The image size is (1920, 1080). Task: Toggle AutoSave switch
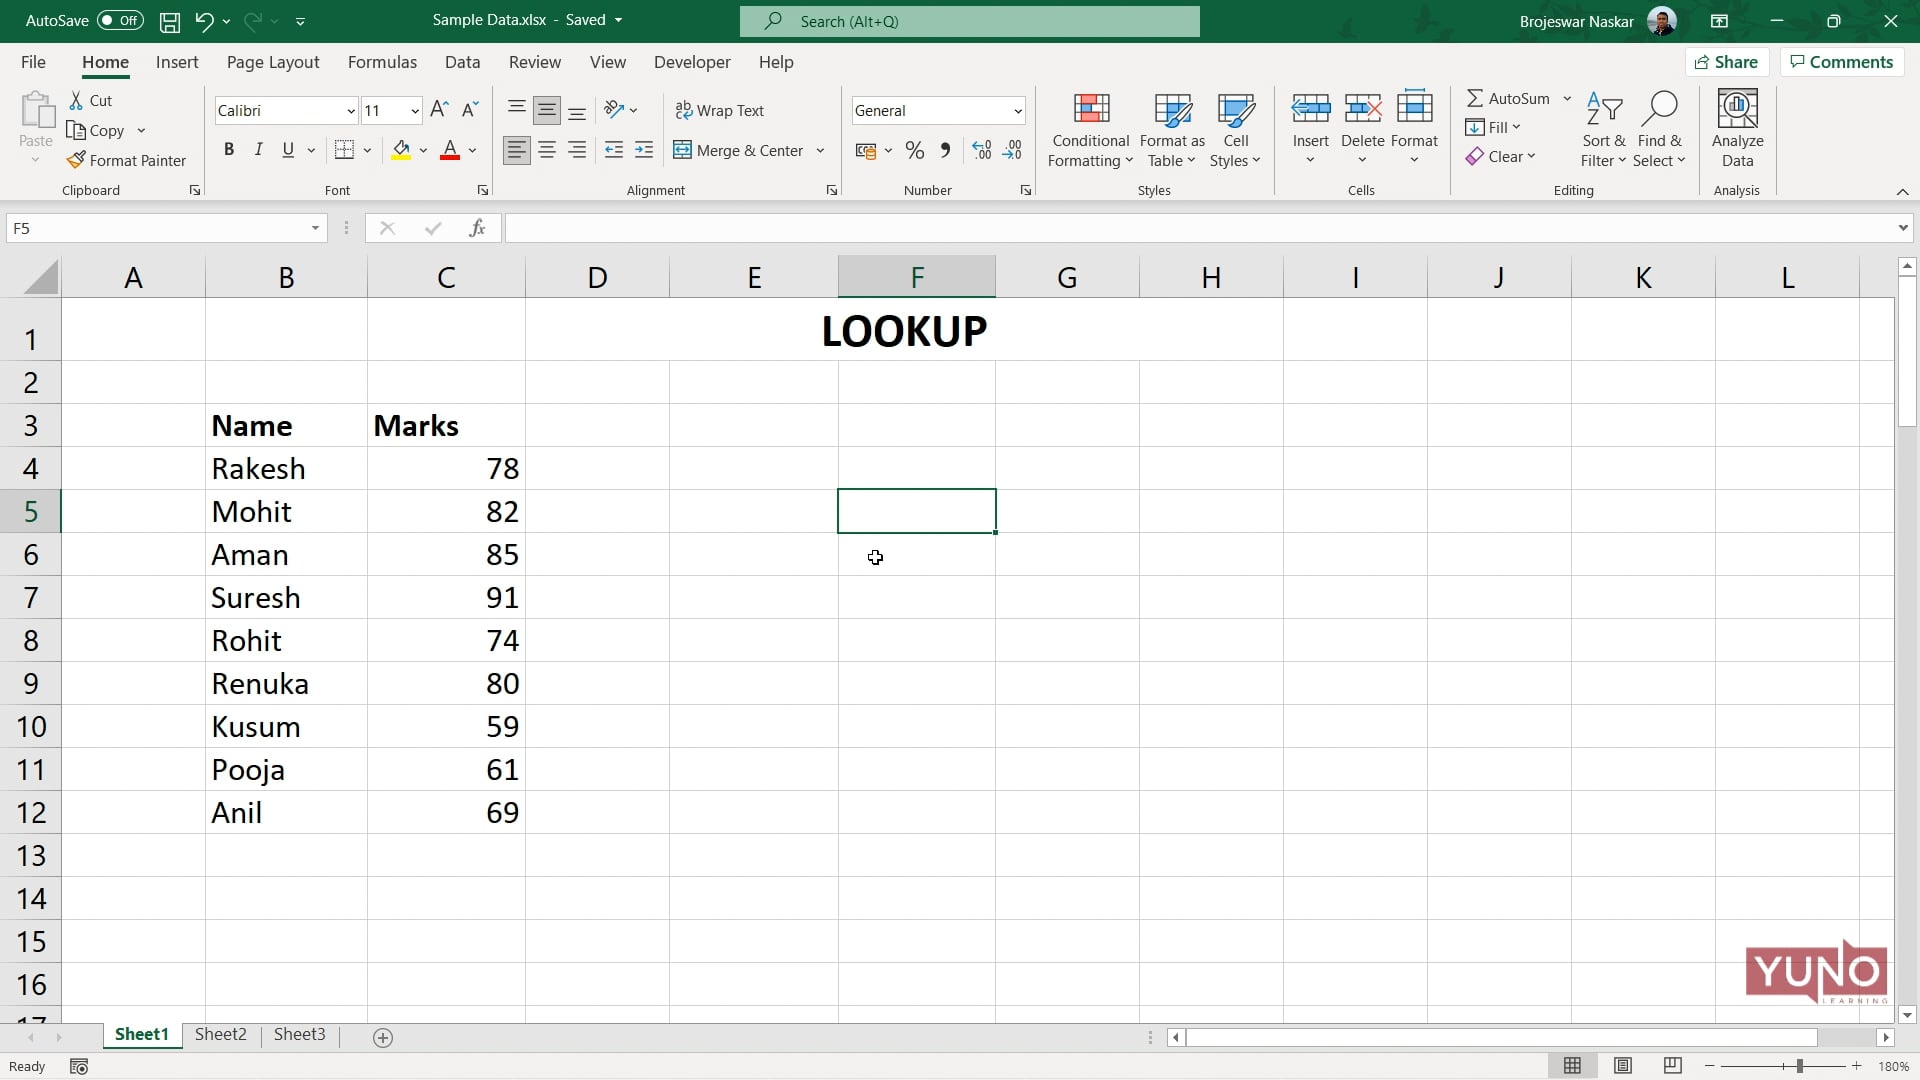coord(120,21)
